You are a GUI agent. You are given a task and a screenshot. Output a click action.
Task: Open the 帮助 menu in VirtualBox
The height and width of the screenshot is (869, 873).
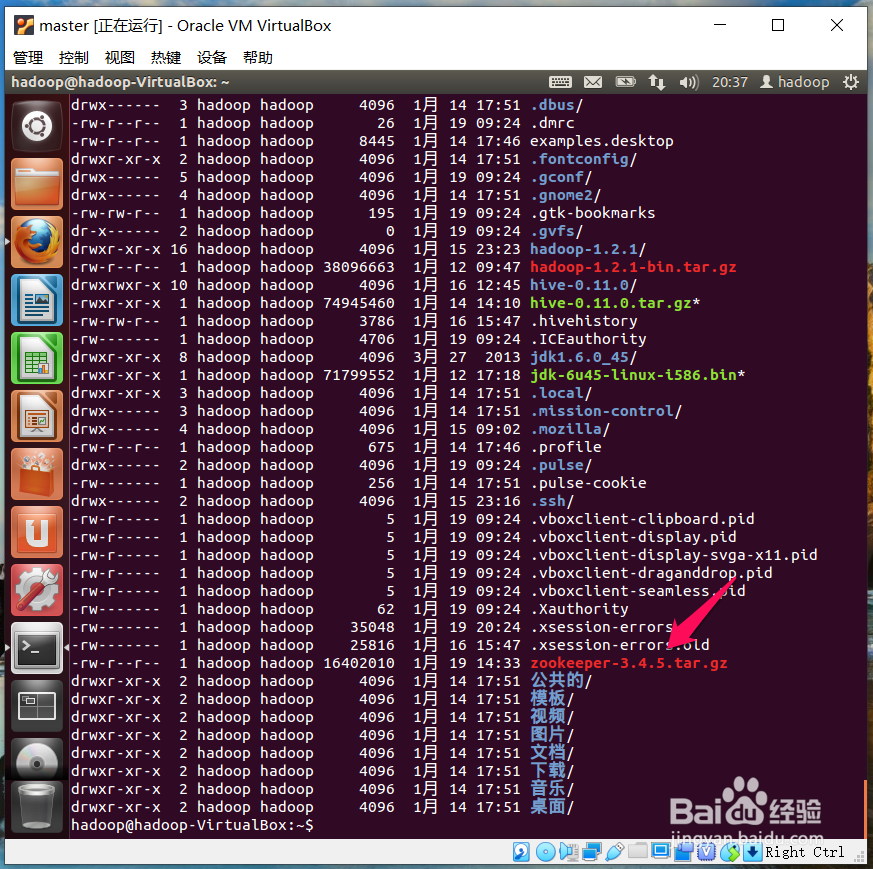click(x=258, y=57)
